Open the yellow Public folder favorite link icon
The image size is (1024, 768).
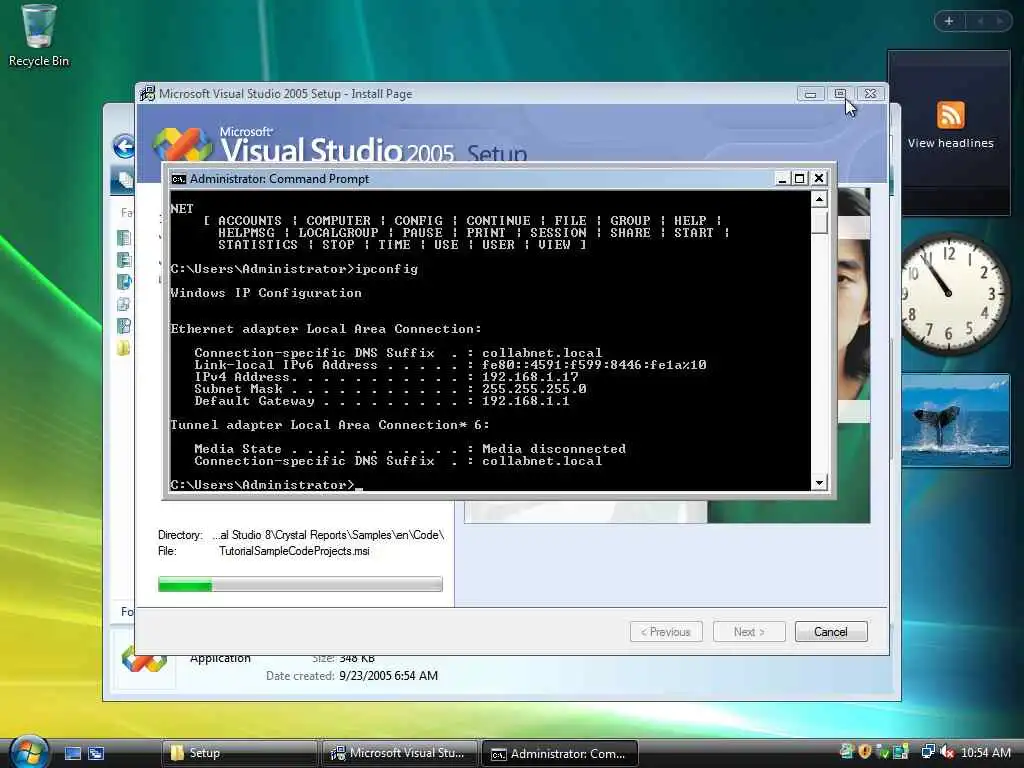124,347
